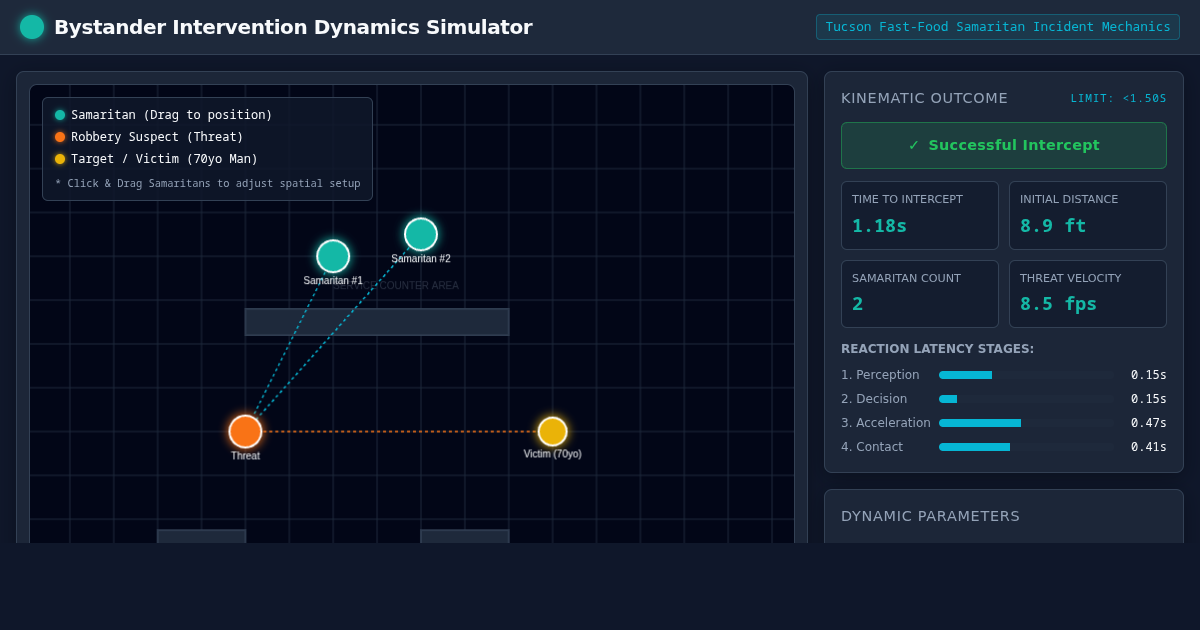Viewport: 1200px width, 630px height.
Task: Click the Initial Distance 8.9 ft value
Action: (1053, 226)
